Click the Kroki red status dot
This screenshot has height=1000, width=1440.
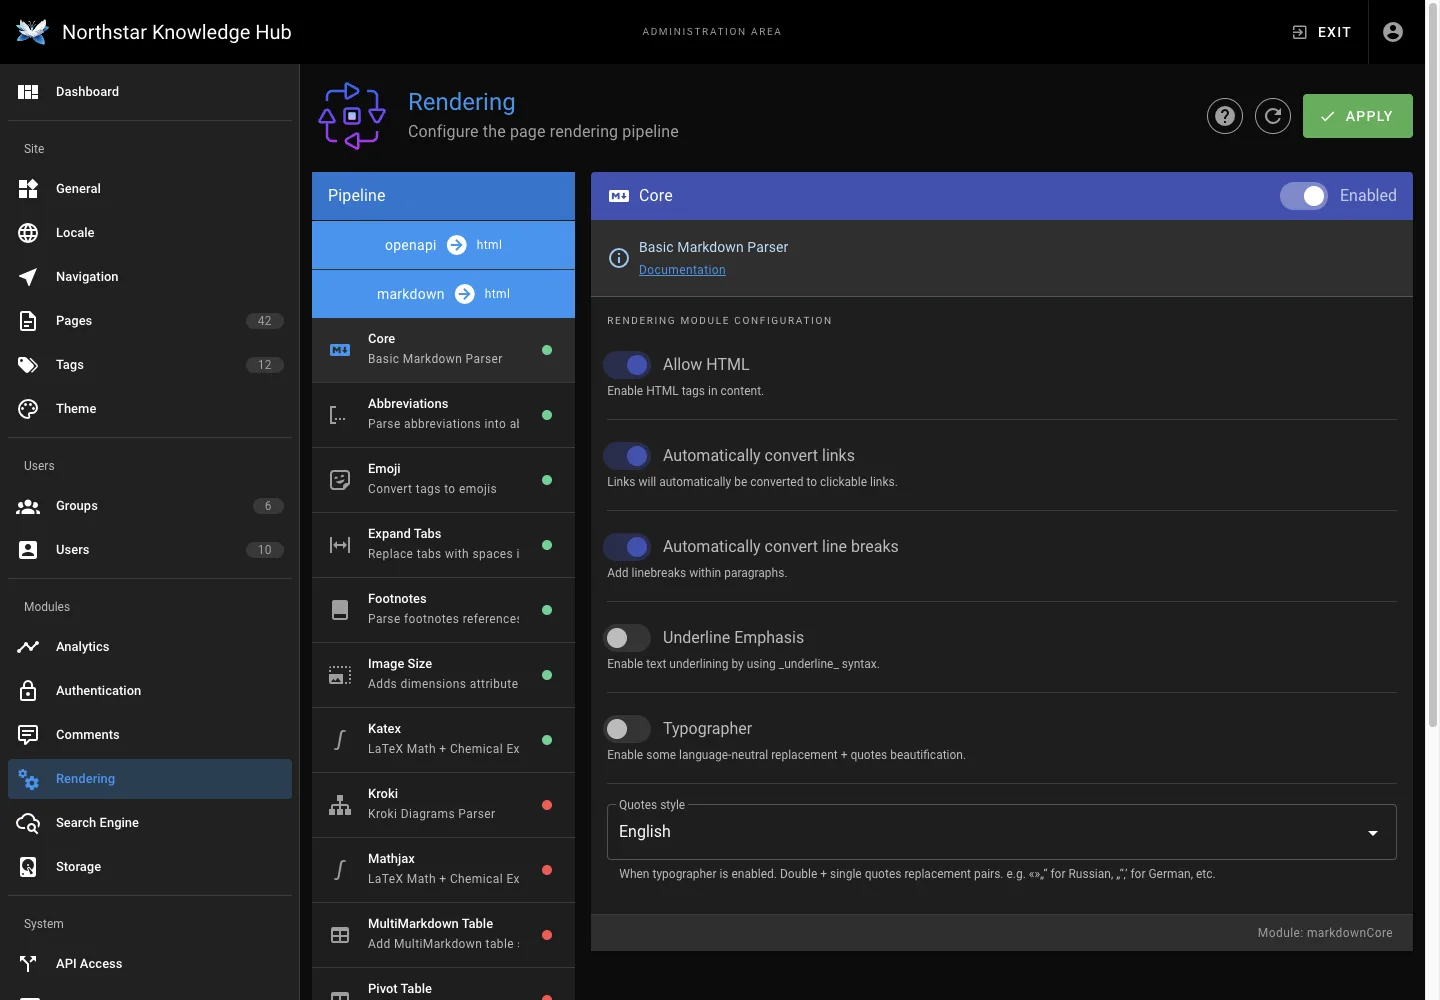click(x=547, y=805)
